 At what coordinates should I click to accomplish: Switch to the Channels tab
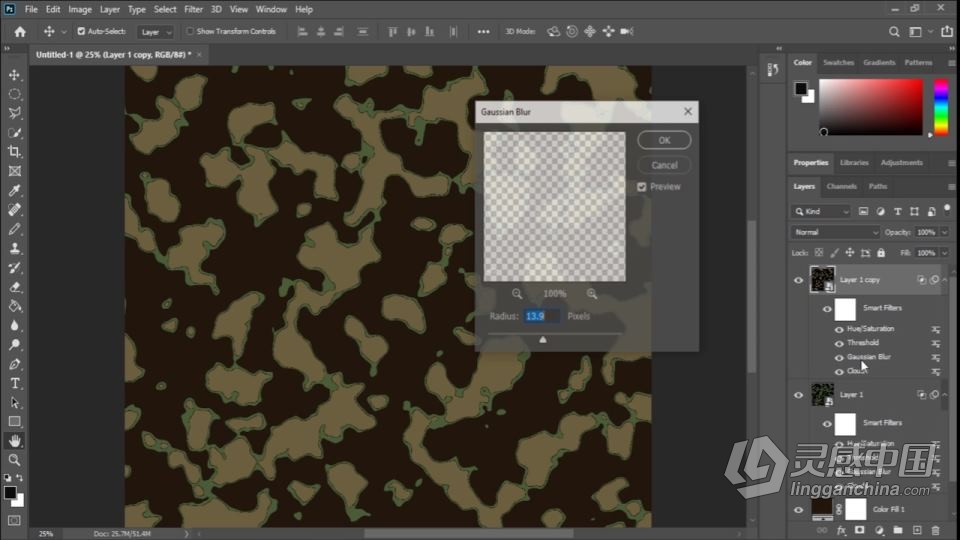coord(841,187)
